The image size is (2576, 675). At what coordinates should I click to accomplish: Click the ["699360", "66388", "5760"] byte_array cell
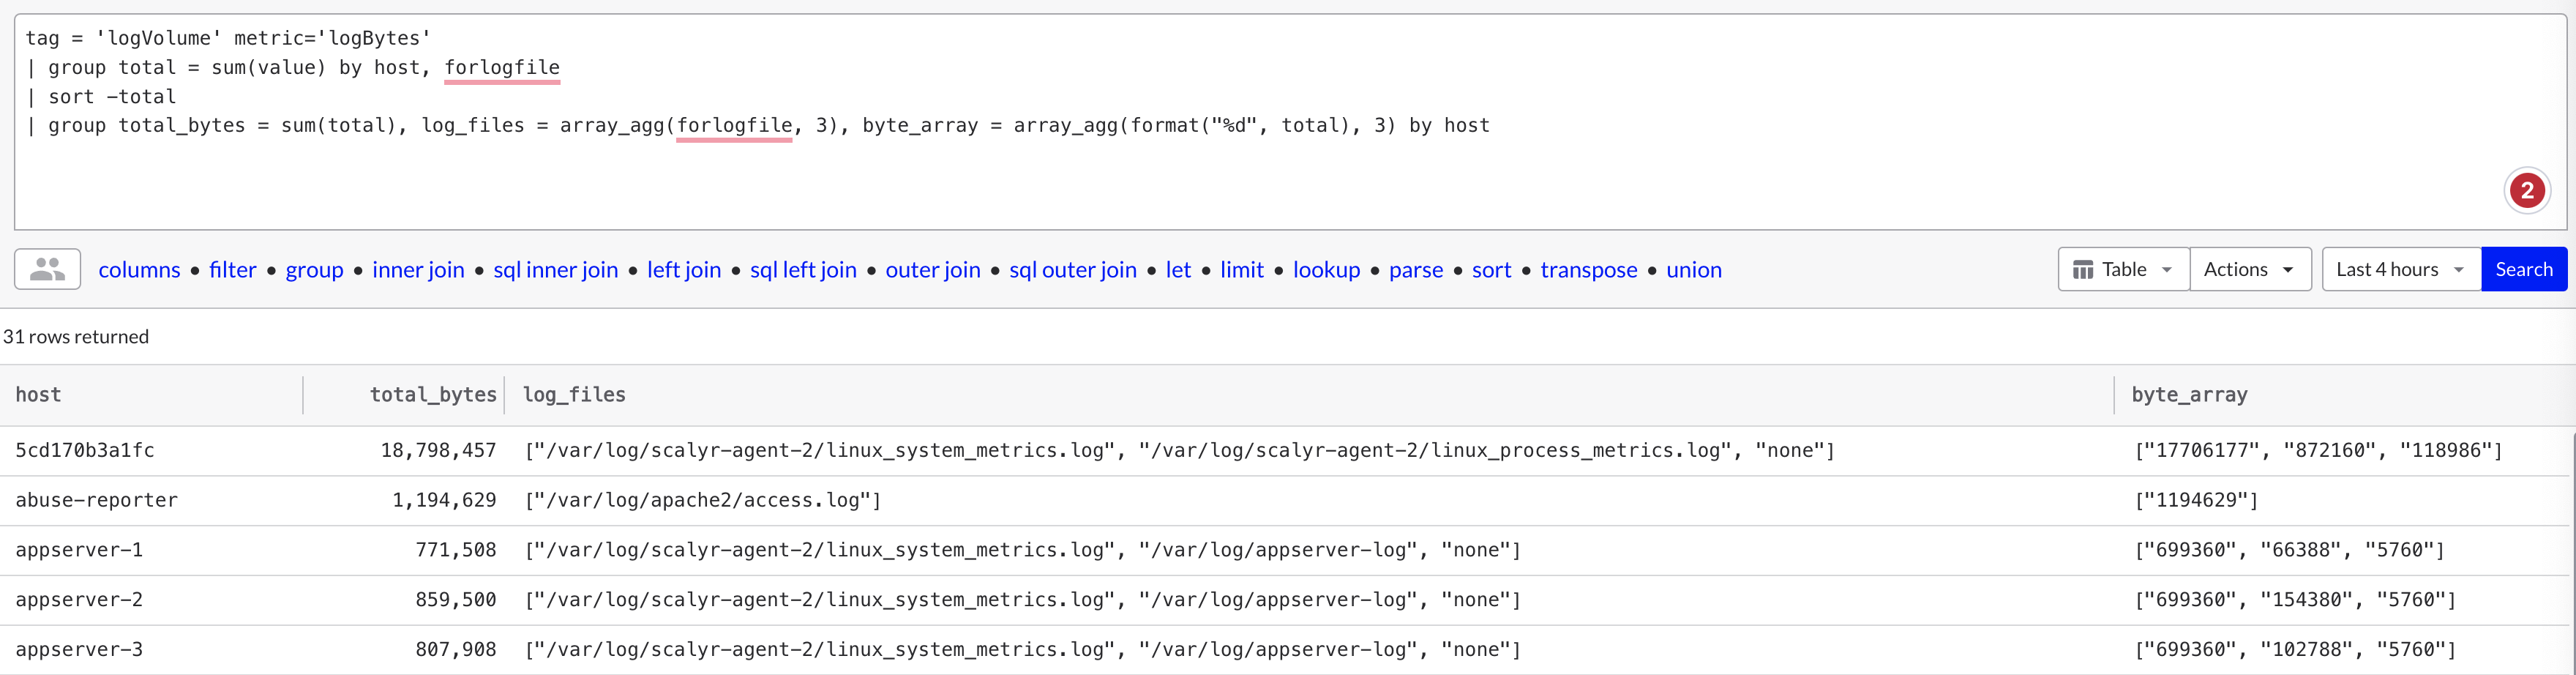[2289, 550]
